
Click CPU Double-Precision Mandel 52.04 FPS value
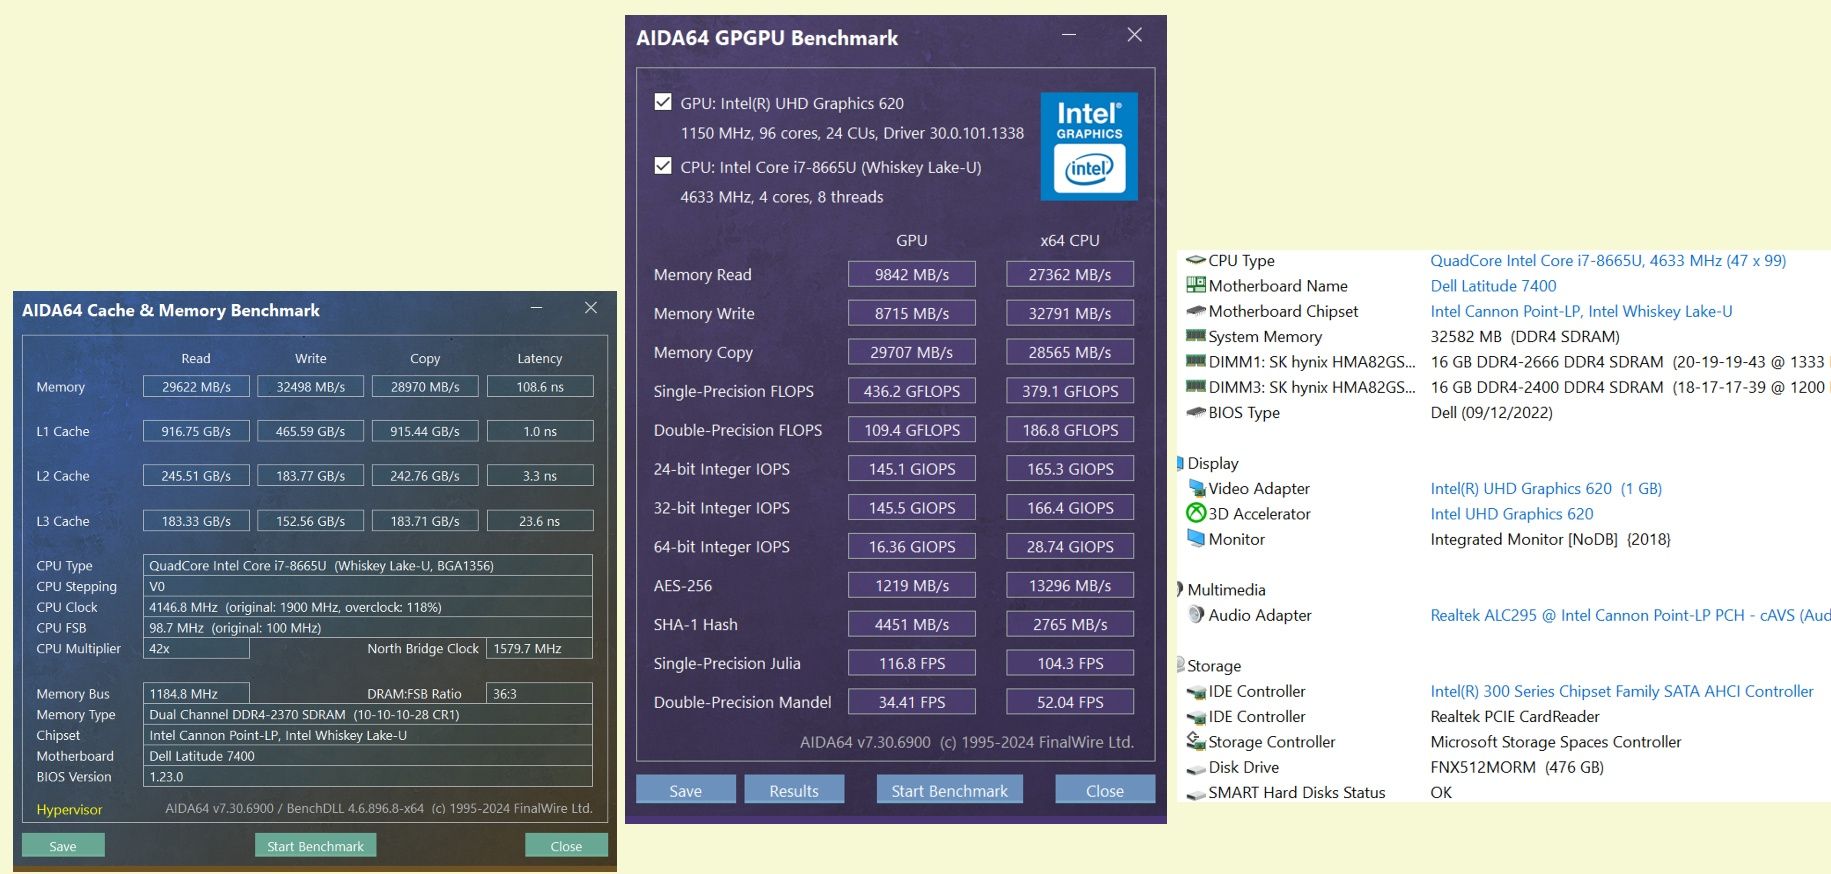1070,702
